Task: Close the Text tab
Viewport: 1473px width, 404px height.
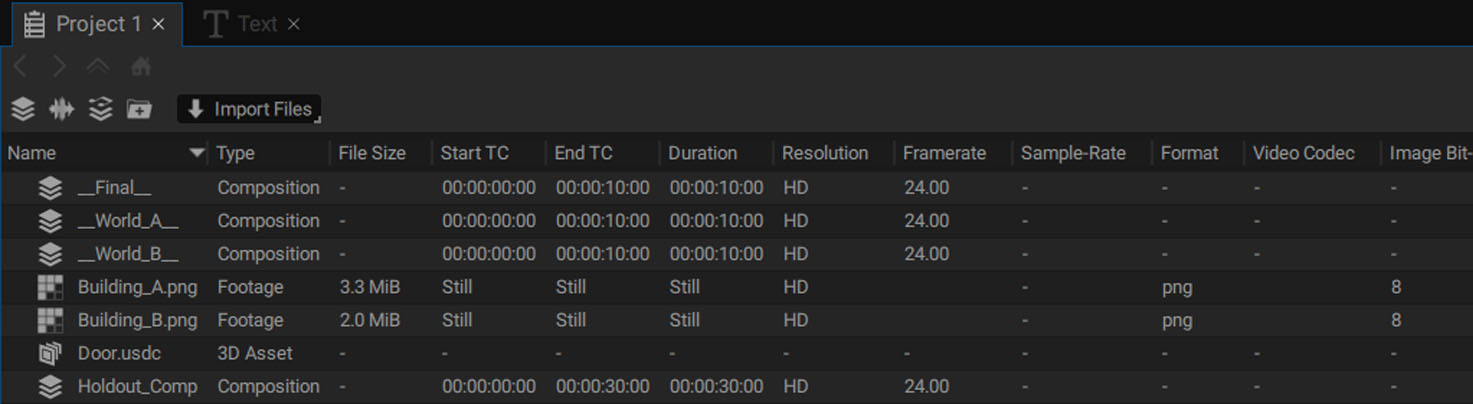Action: click(x=294, y=24)
